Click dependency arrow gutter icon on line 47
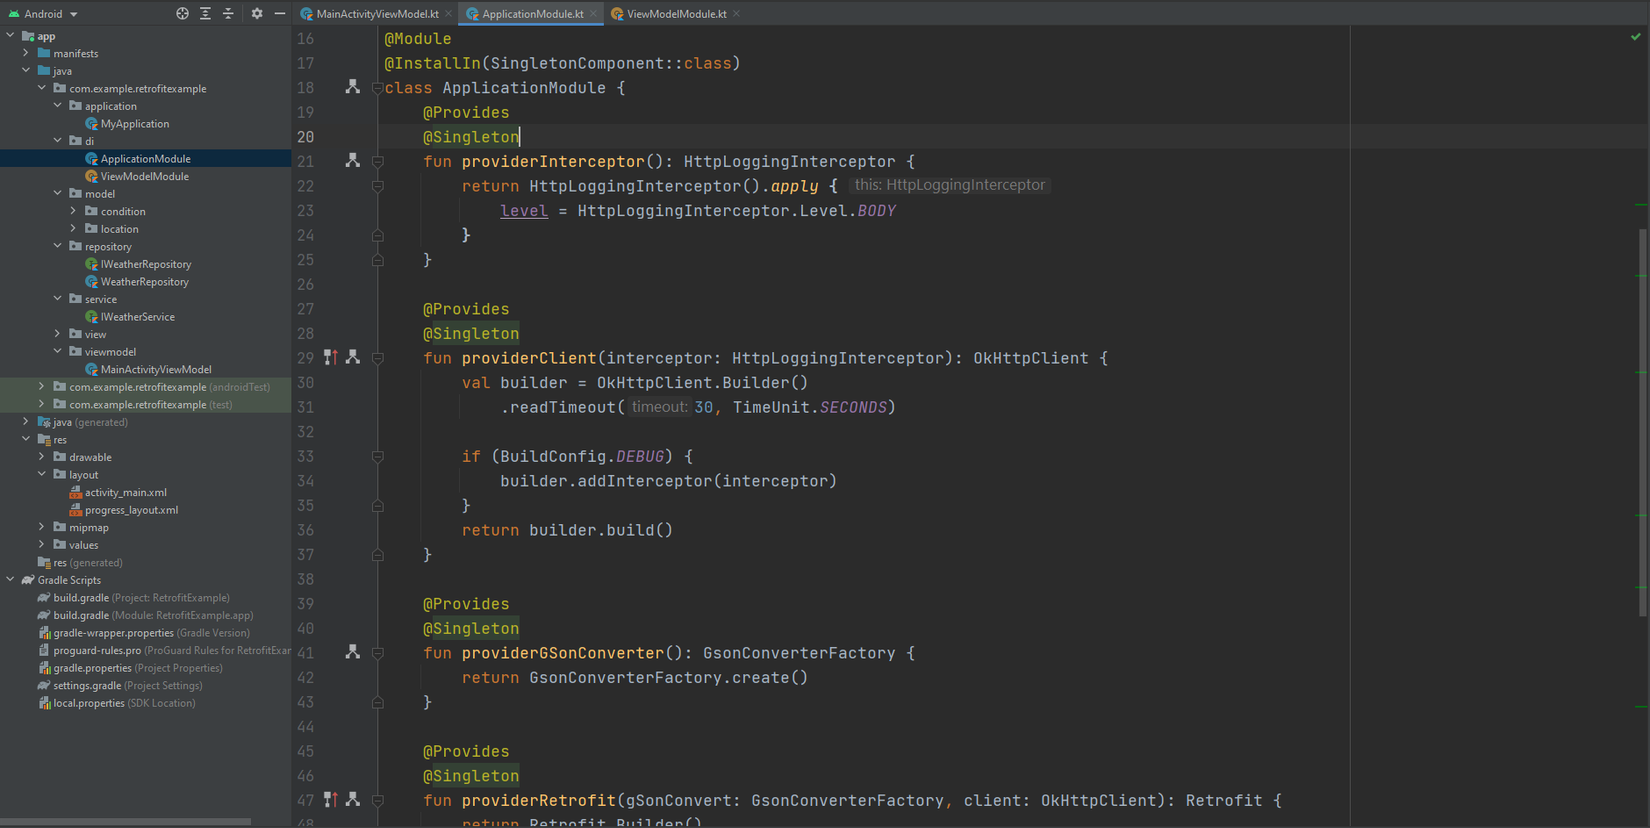This screenshot has width=1650, height=828. point(331,799)
